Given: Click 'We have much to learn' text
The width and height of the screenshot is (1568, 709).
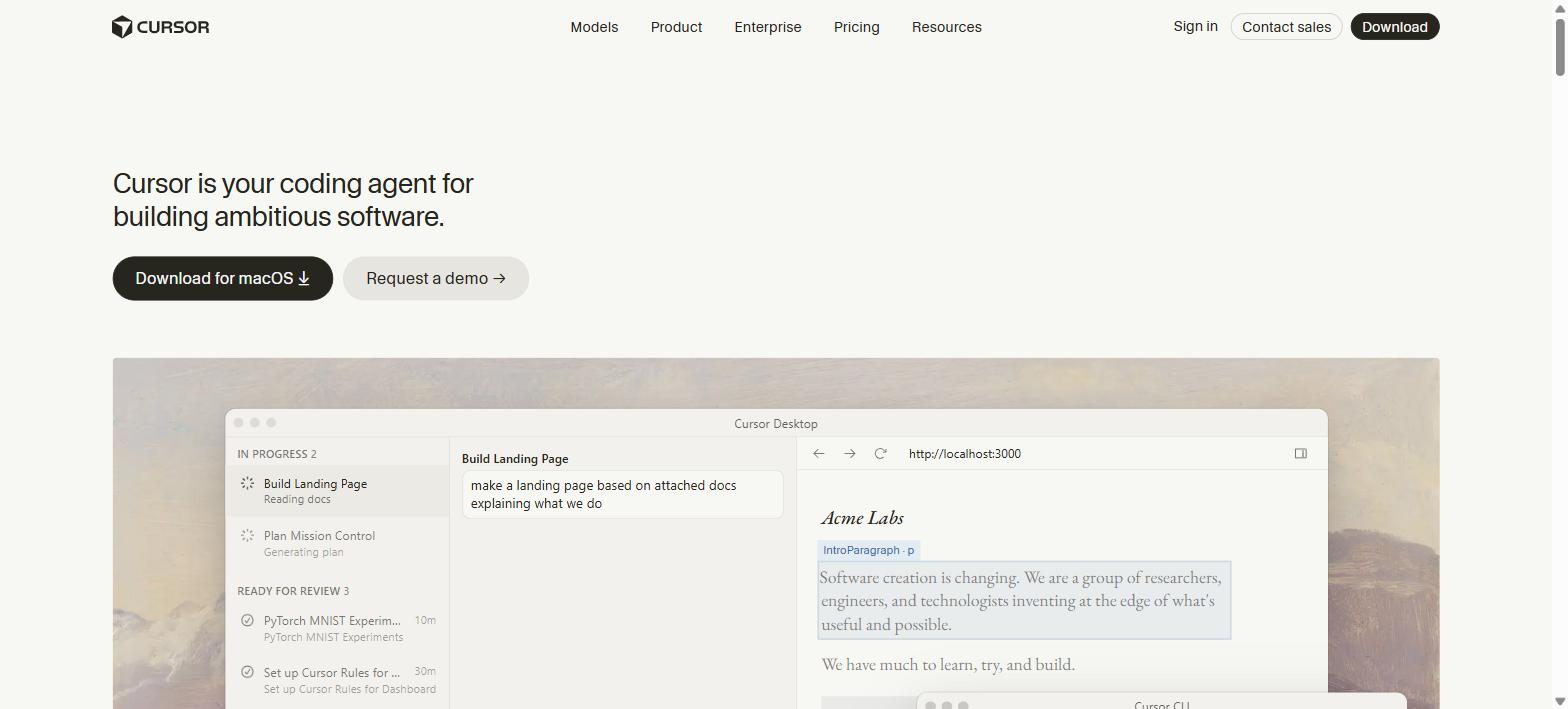Looking at the screenshot, I should [x=948, y=664].
